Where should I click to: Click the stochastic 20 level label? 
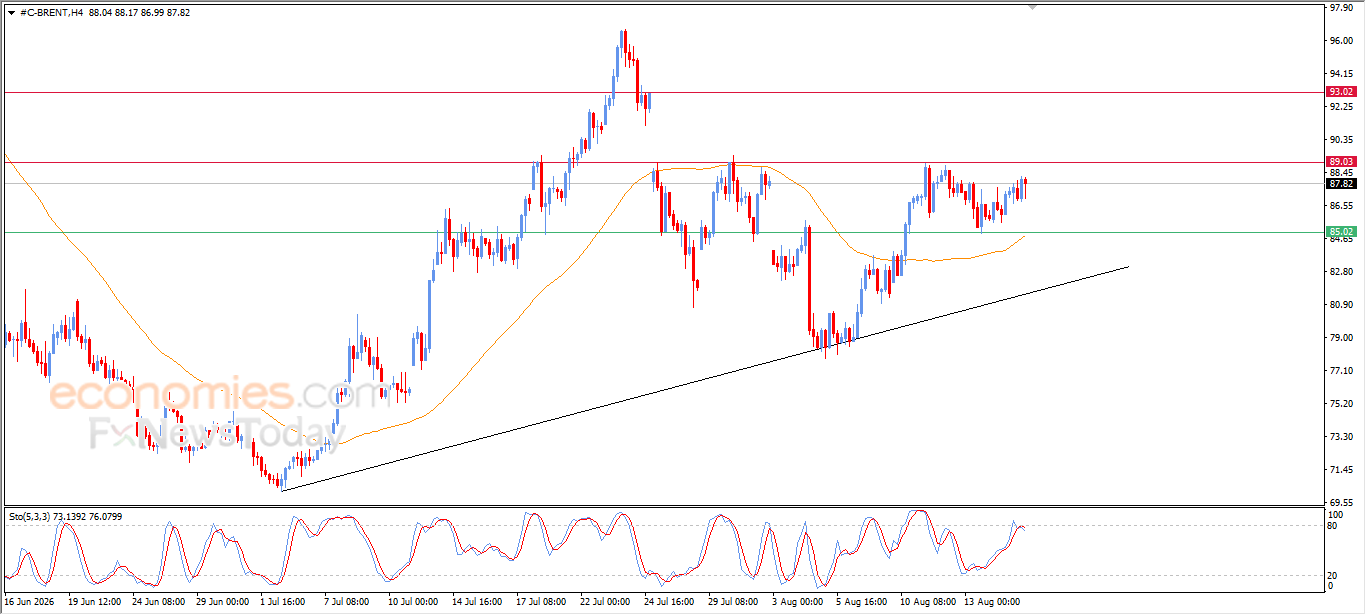coord(1334,575)
